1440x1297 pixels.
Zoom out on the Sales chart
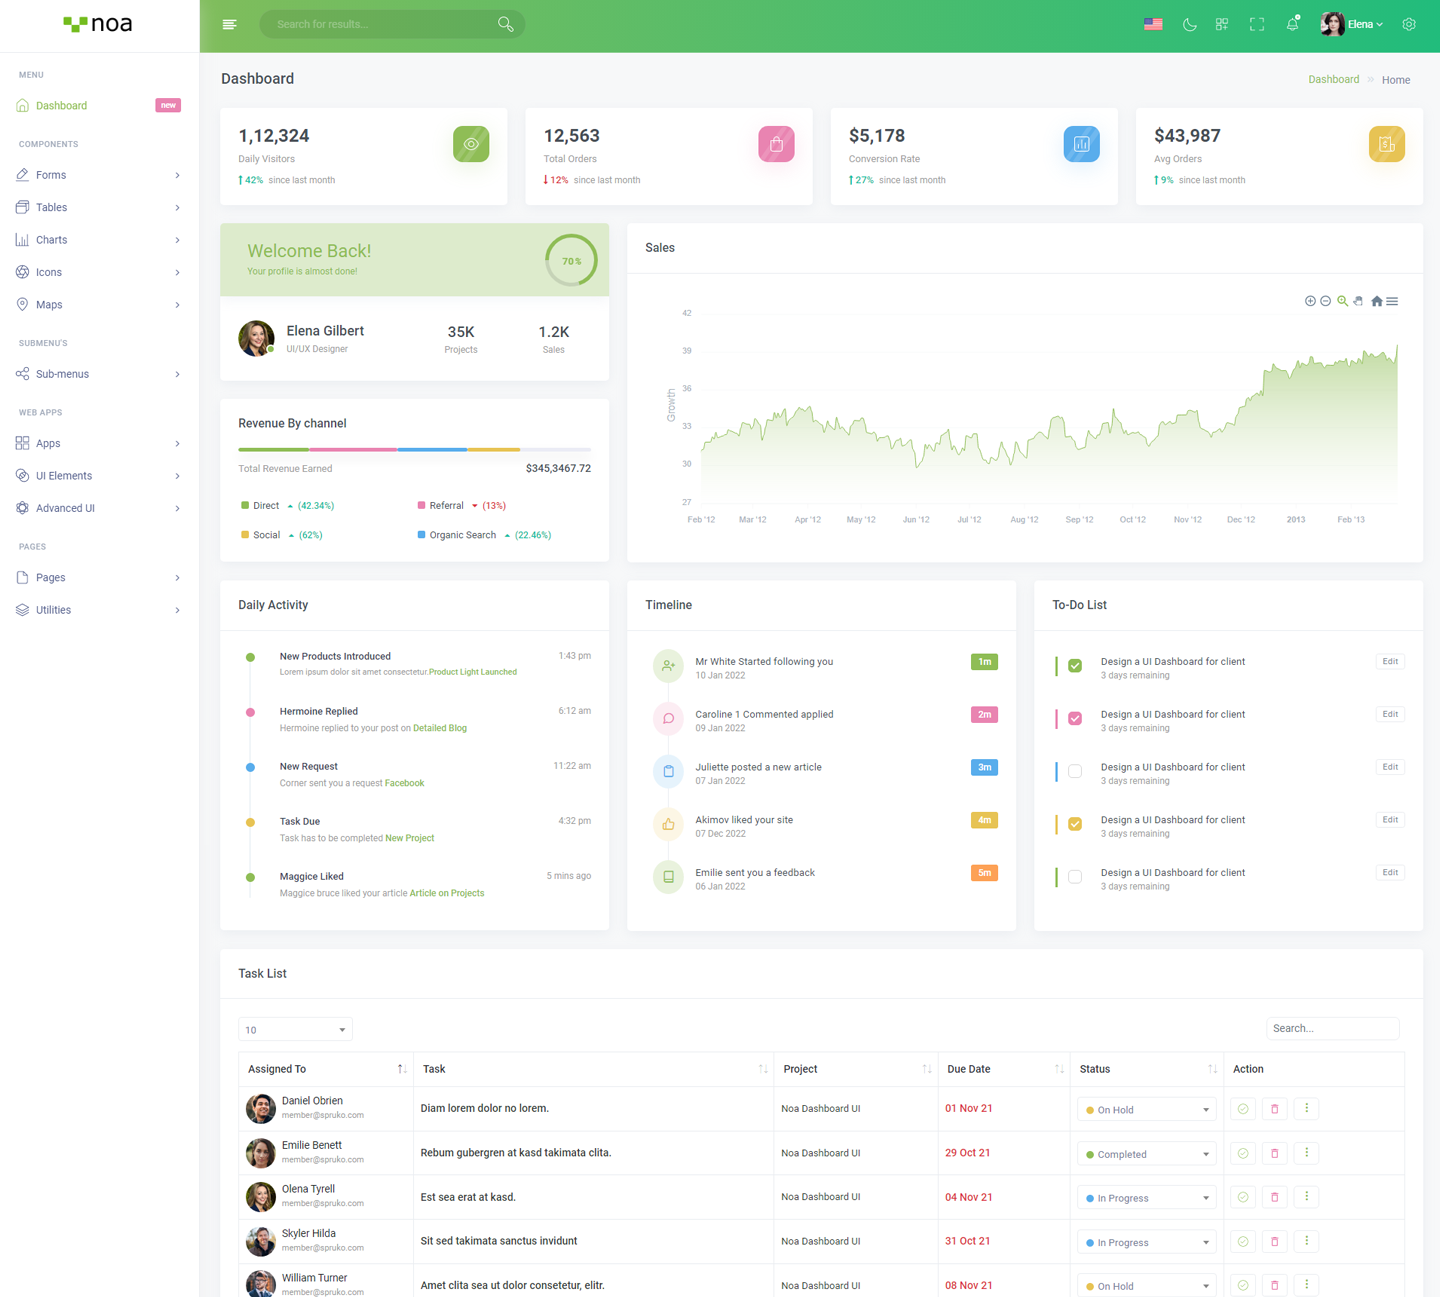(x=1326, y=301)
